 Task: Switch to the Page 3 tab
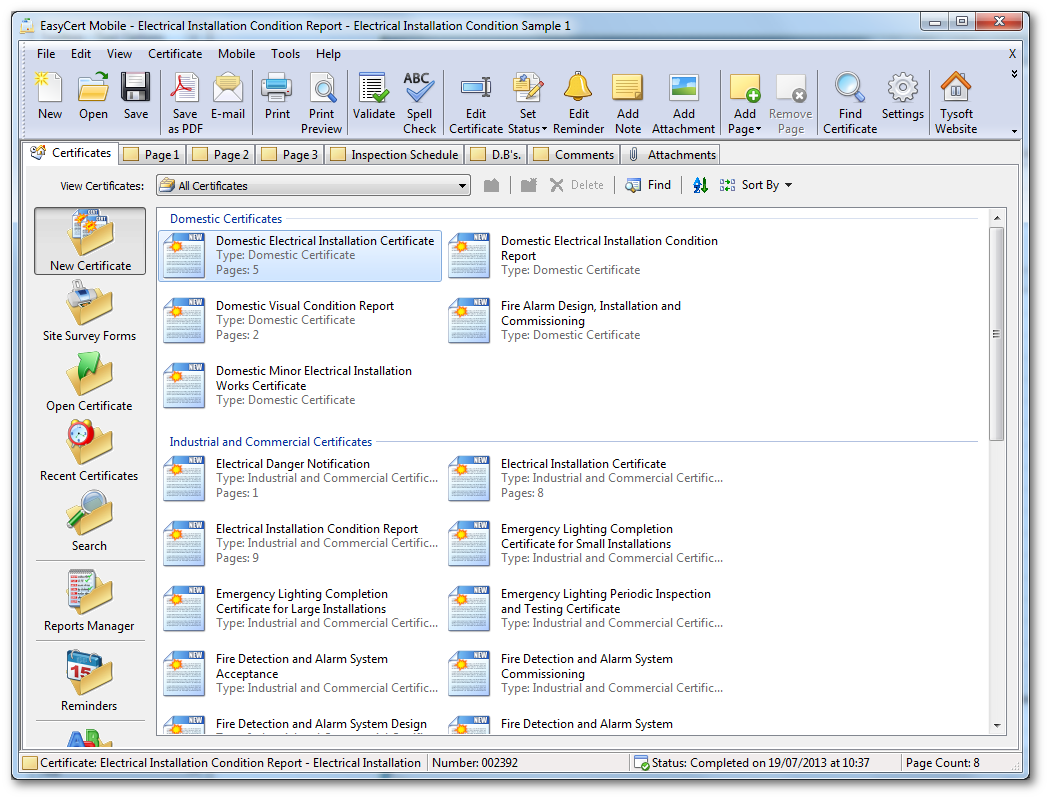[x=290, y=155]
